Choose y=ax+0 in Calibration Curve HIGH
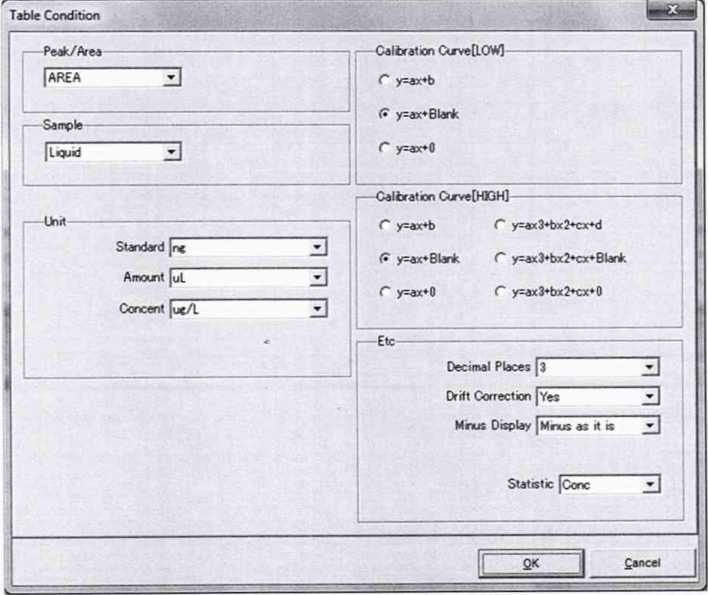 click(385, 291)
